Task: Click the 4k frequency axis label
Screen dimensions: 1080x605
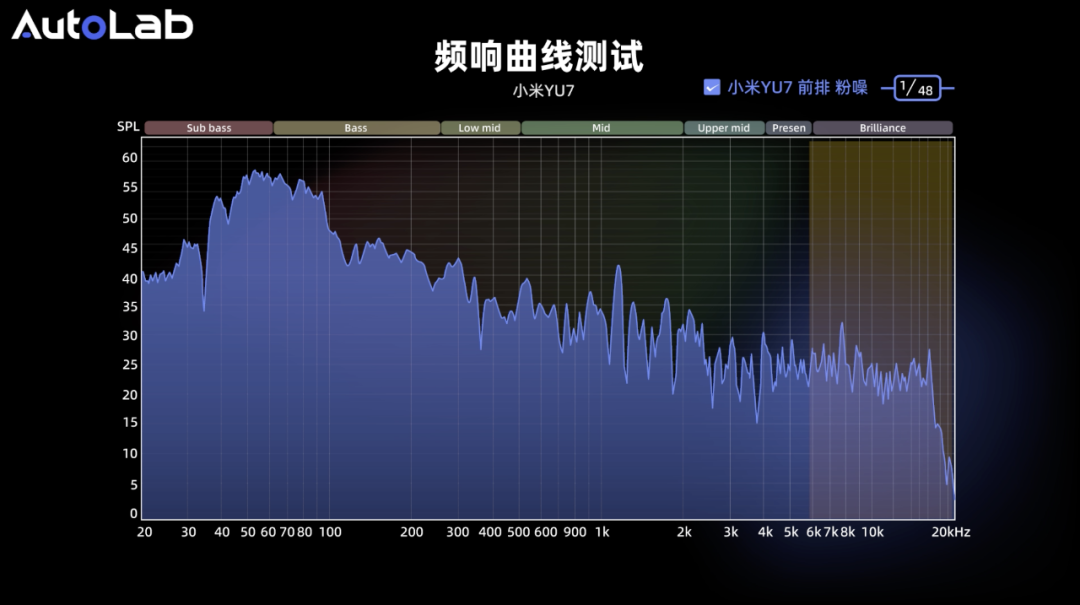Action: [x=765, y=532]
